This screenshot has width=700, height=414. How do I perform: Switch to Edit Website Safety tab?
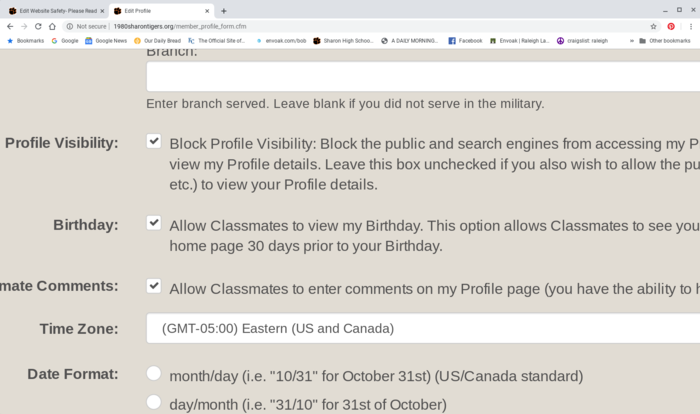pyautogui.click(x=53, y=11)
